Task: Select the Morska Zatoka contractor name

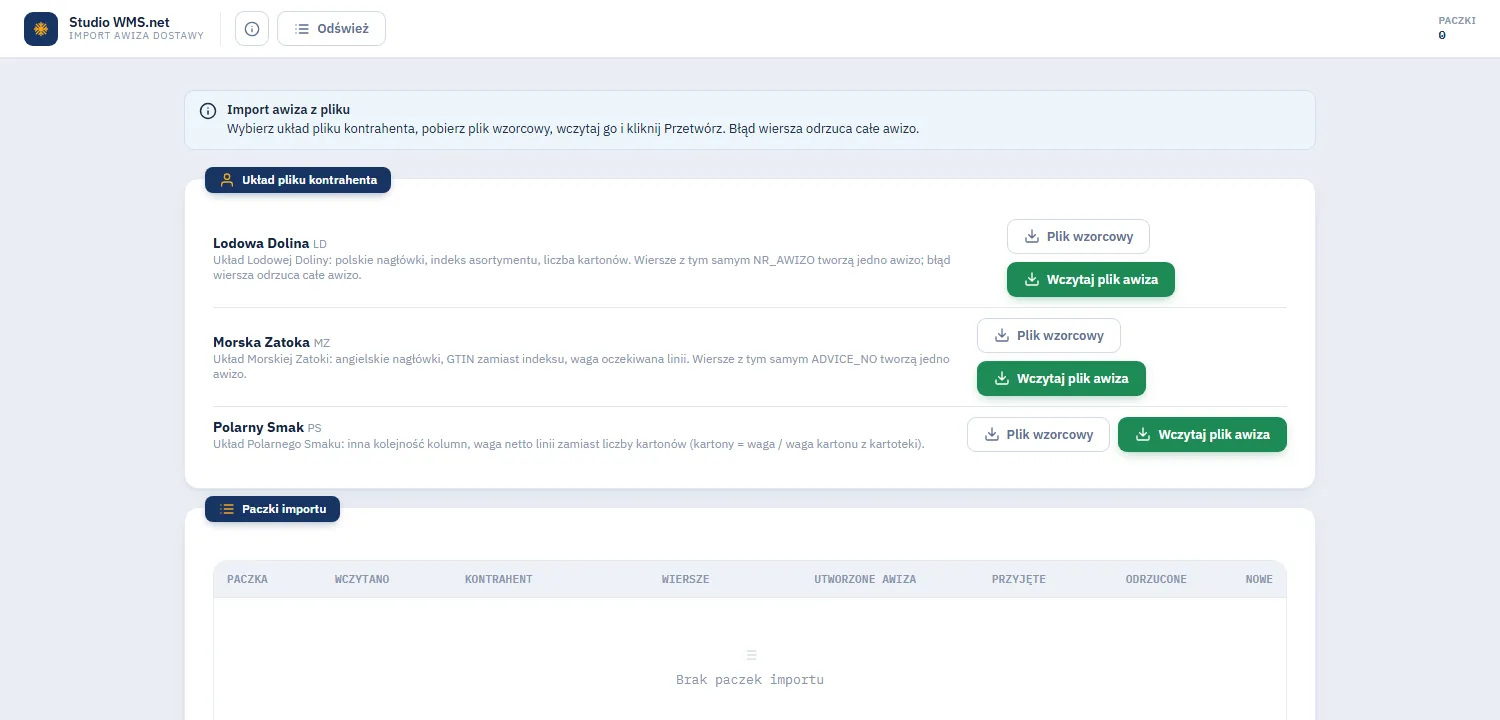Action: [x=261, y=342]
